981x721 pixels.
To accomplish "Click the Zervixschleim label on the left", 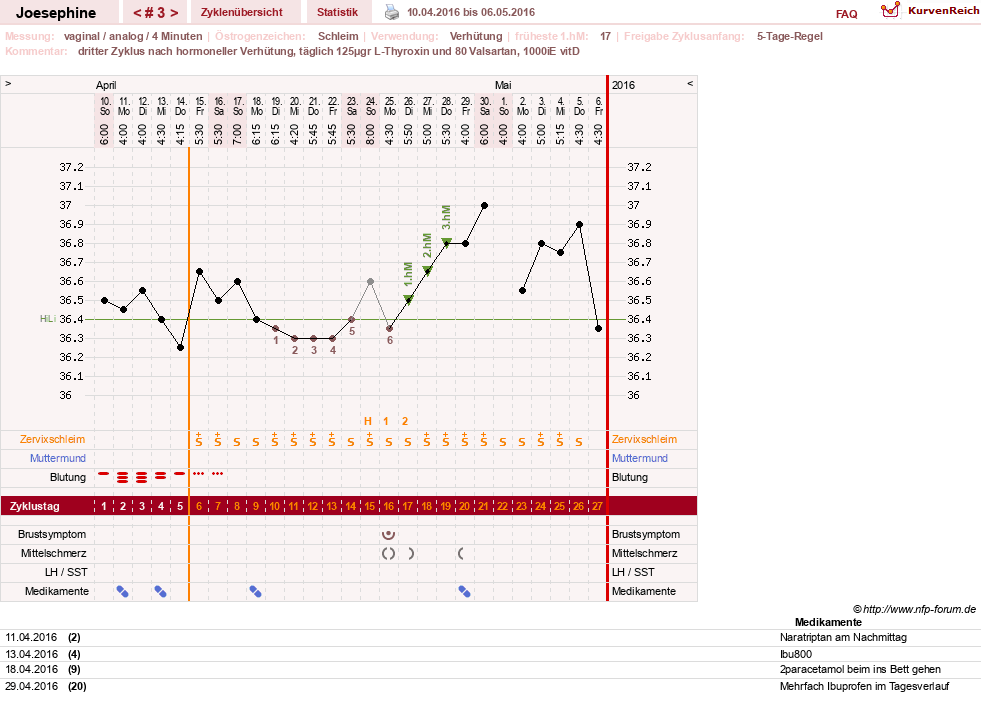I will click(x=53, y=439).
